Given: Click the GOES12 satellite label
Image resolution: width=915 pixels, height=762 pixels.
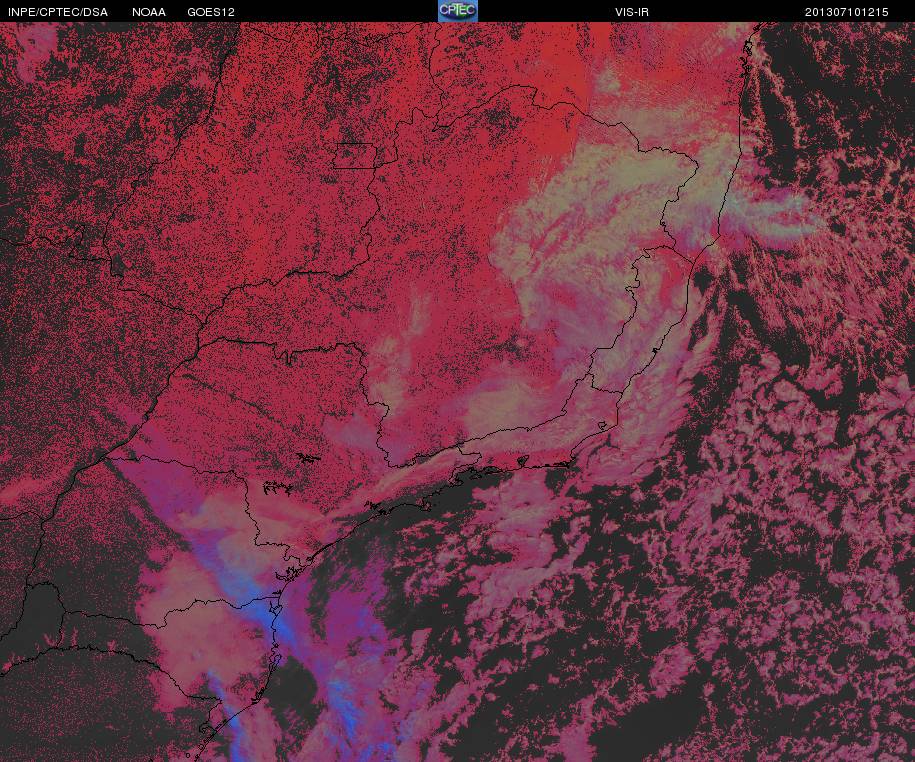Looking at the screenshot, I should pos(211,12).
